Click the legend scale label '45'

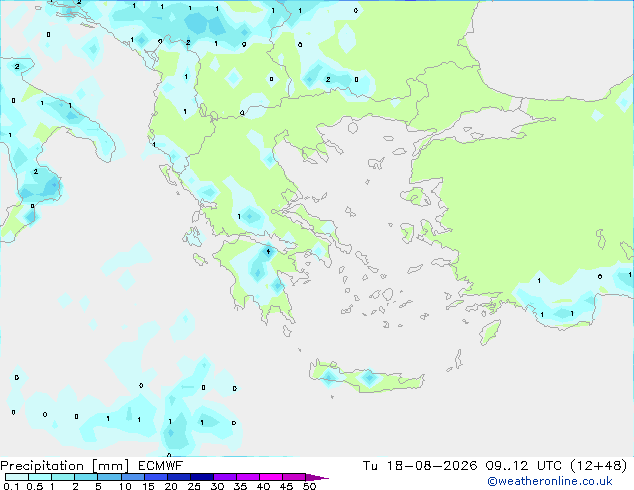pyautogui.click(x=286, y=486)
